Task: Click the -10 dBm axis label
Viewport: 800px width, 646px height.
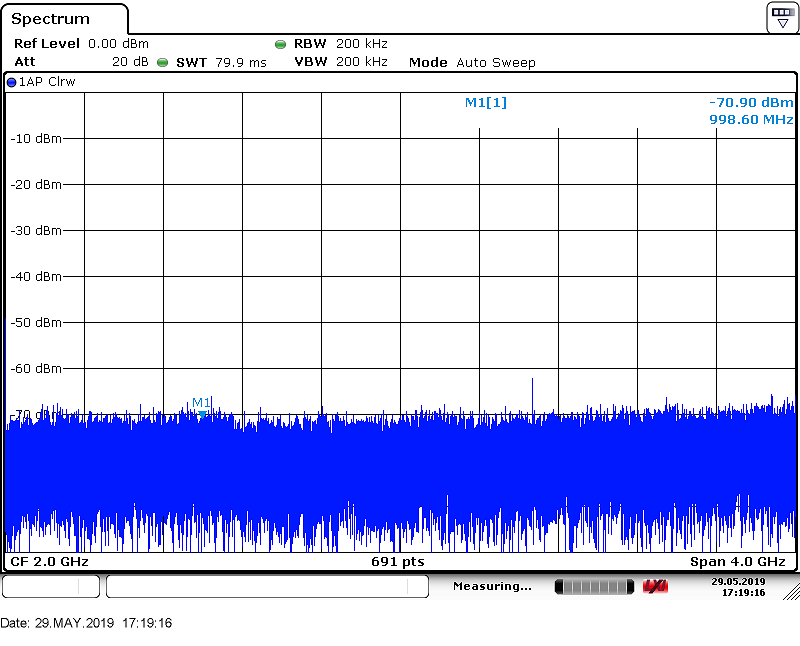Action: [36, 139]
